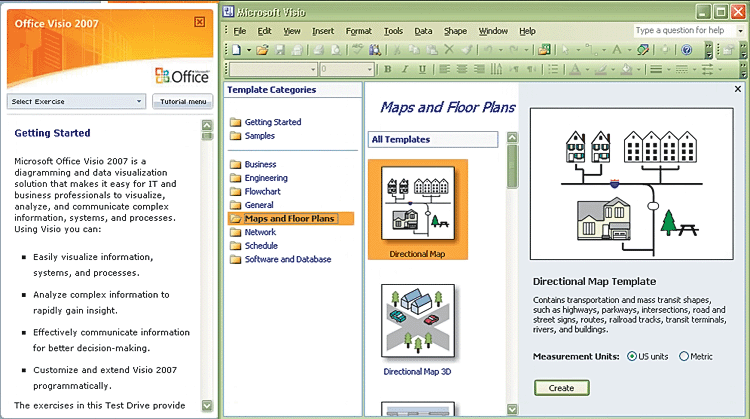Open the Fill Color dropdown arrow
The image size is (750, 419).
point(639,70)
